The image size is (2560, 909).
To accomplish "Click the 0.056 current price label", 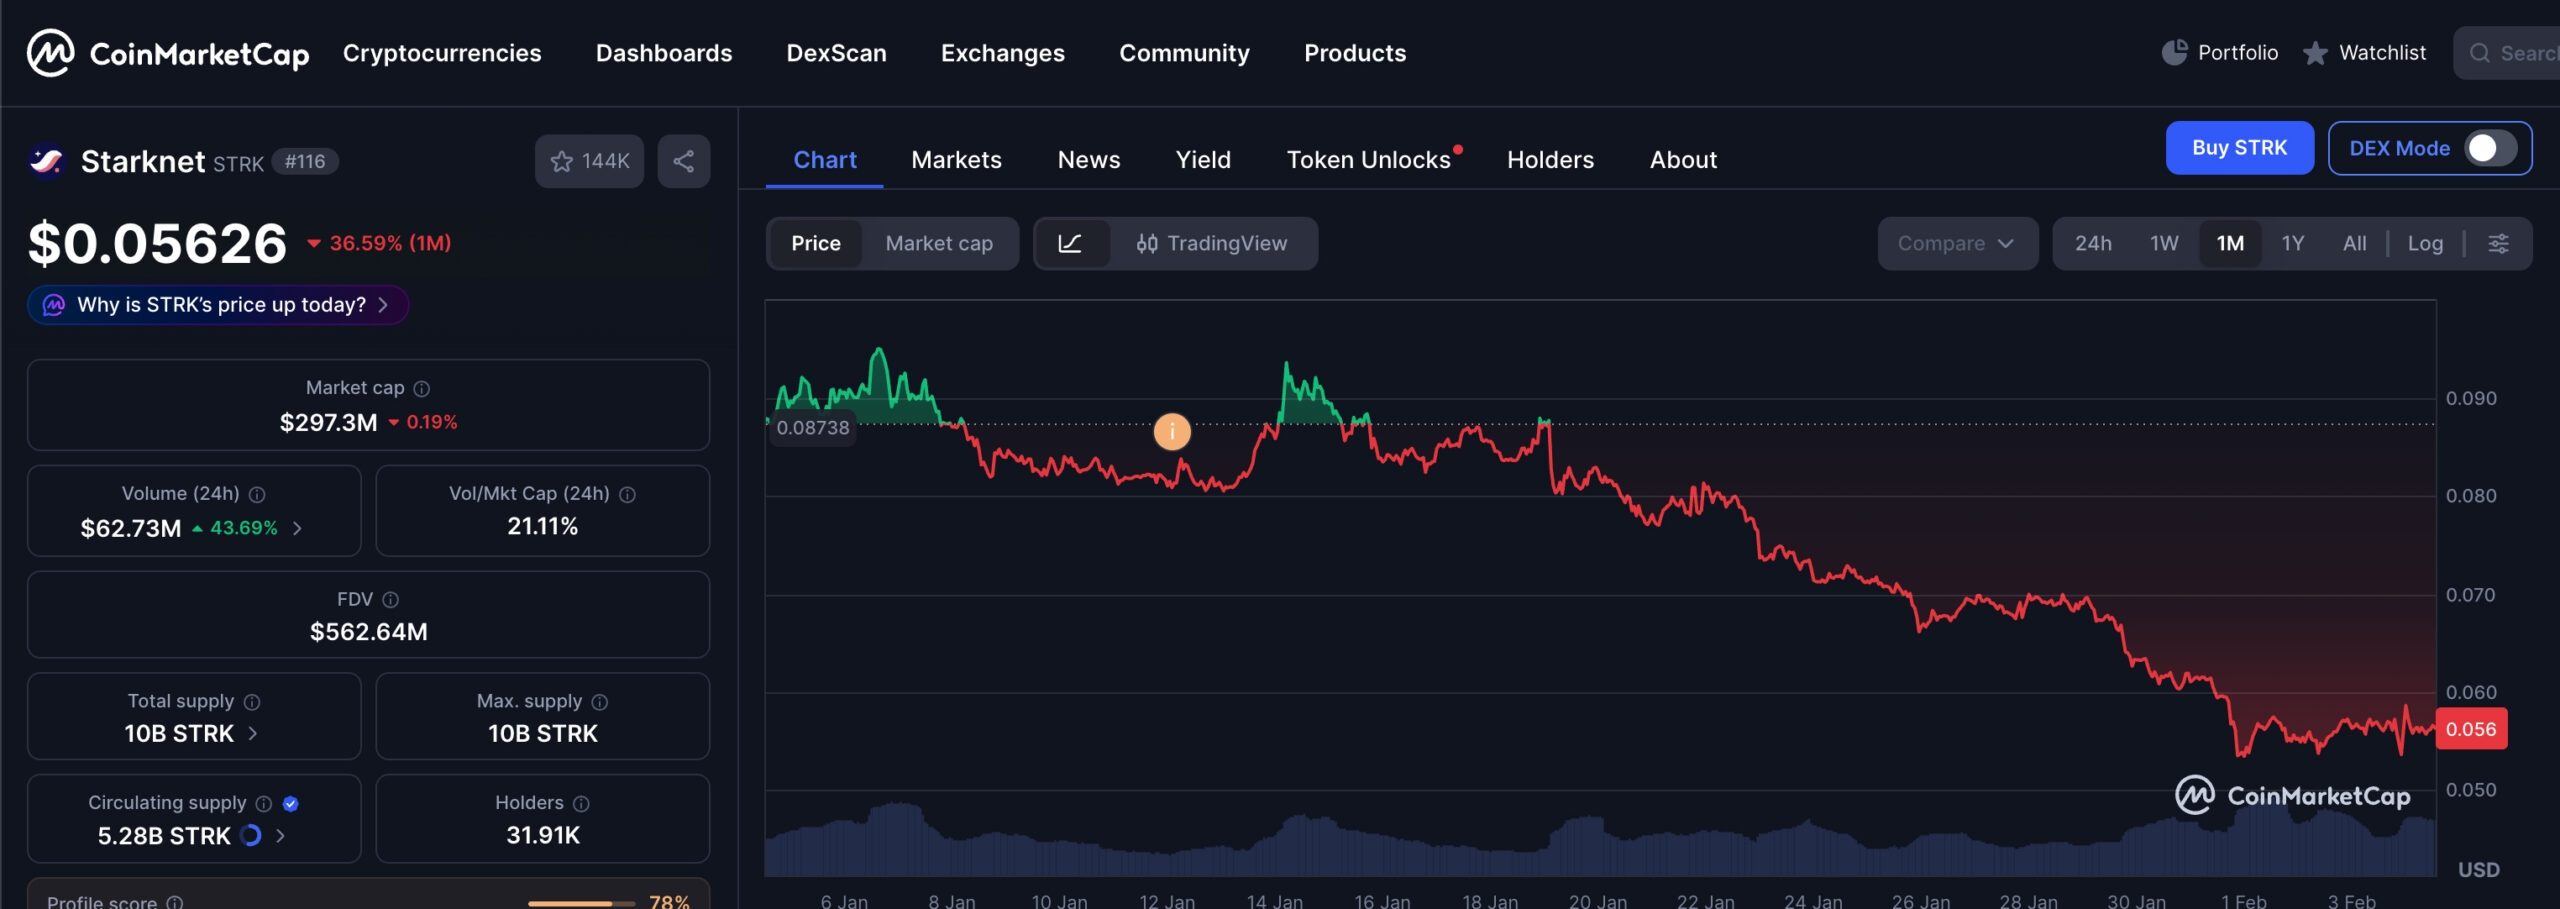I will 2471,729.
